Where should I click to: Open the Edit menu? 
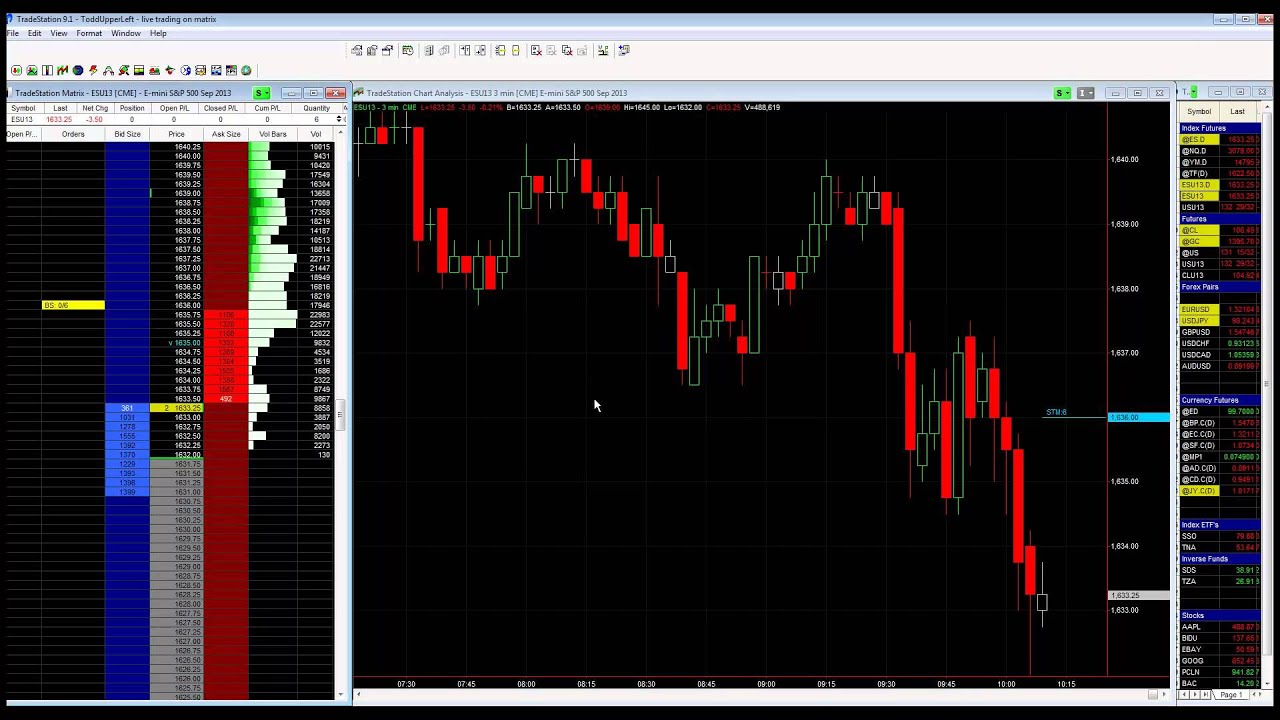[x=34, y=33]
